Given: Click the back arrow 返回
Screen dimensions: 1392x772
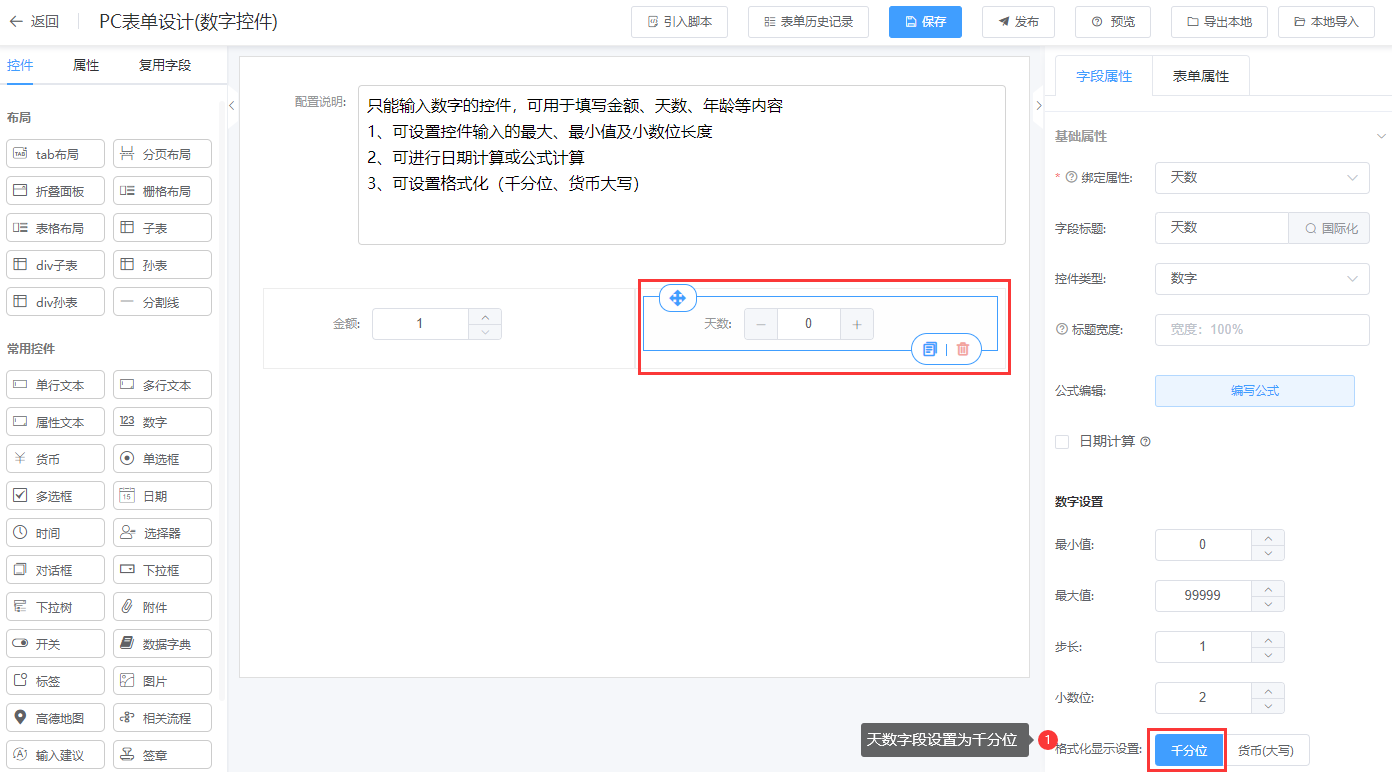Looking at the screenshot, I should (33, 21).
